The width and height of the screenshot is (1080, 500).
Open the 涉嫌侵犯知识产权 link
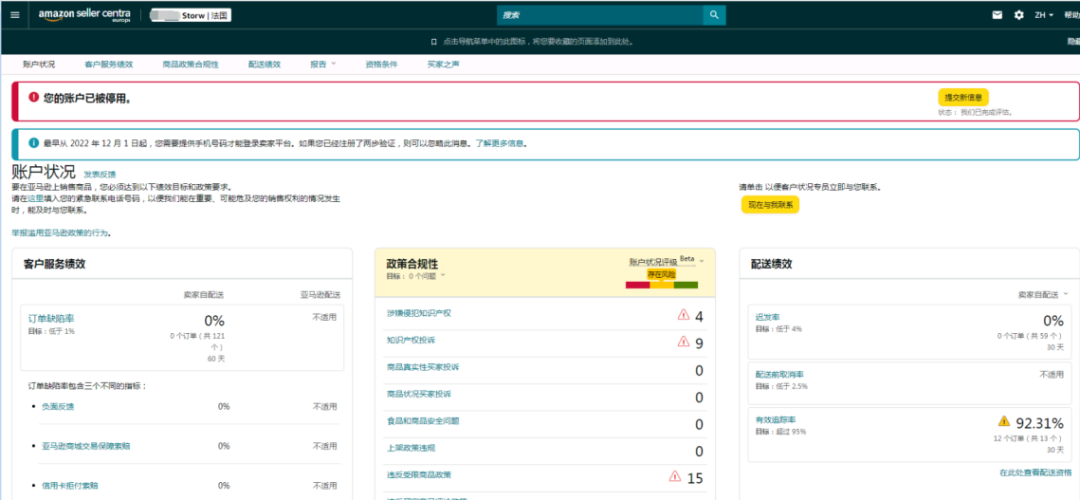[419, 313]
